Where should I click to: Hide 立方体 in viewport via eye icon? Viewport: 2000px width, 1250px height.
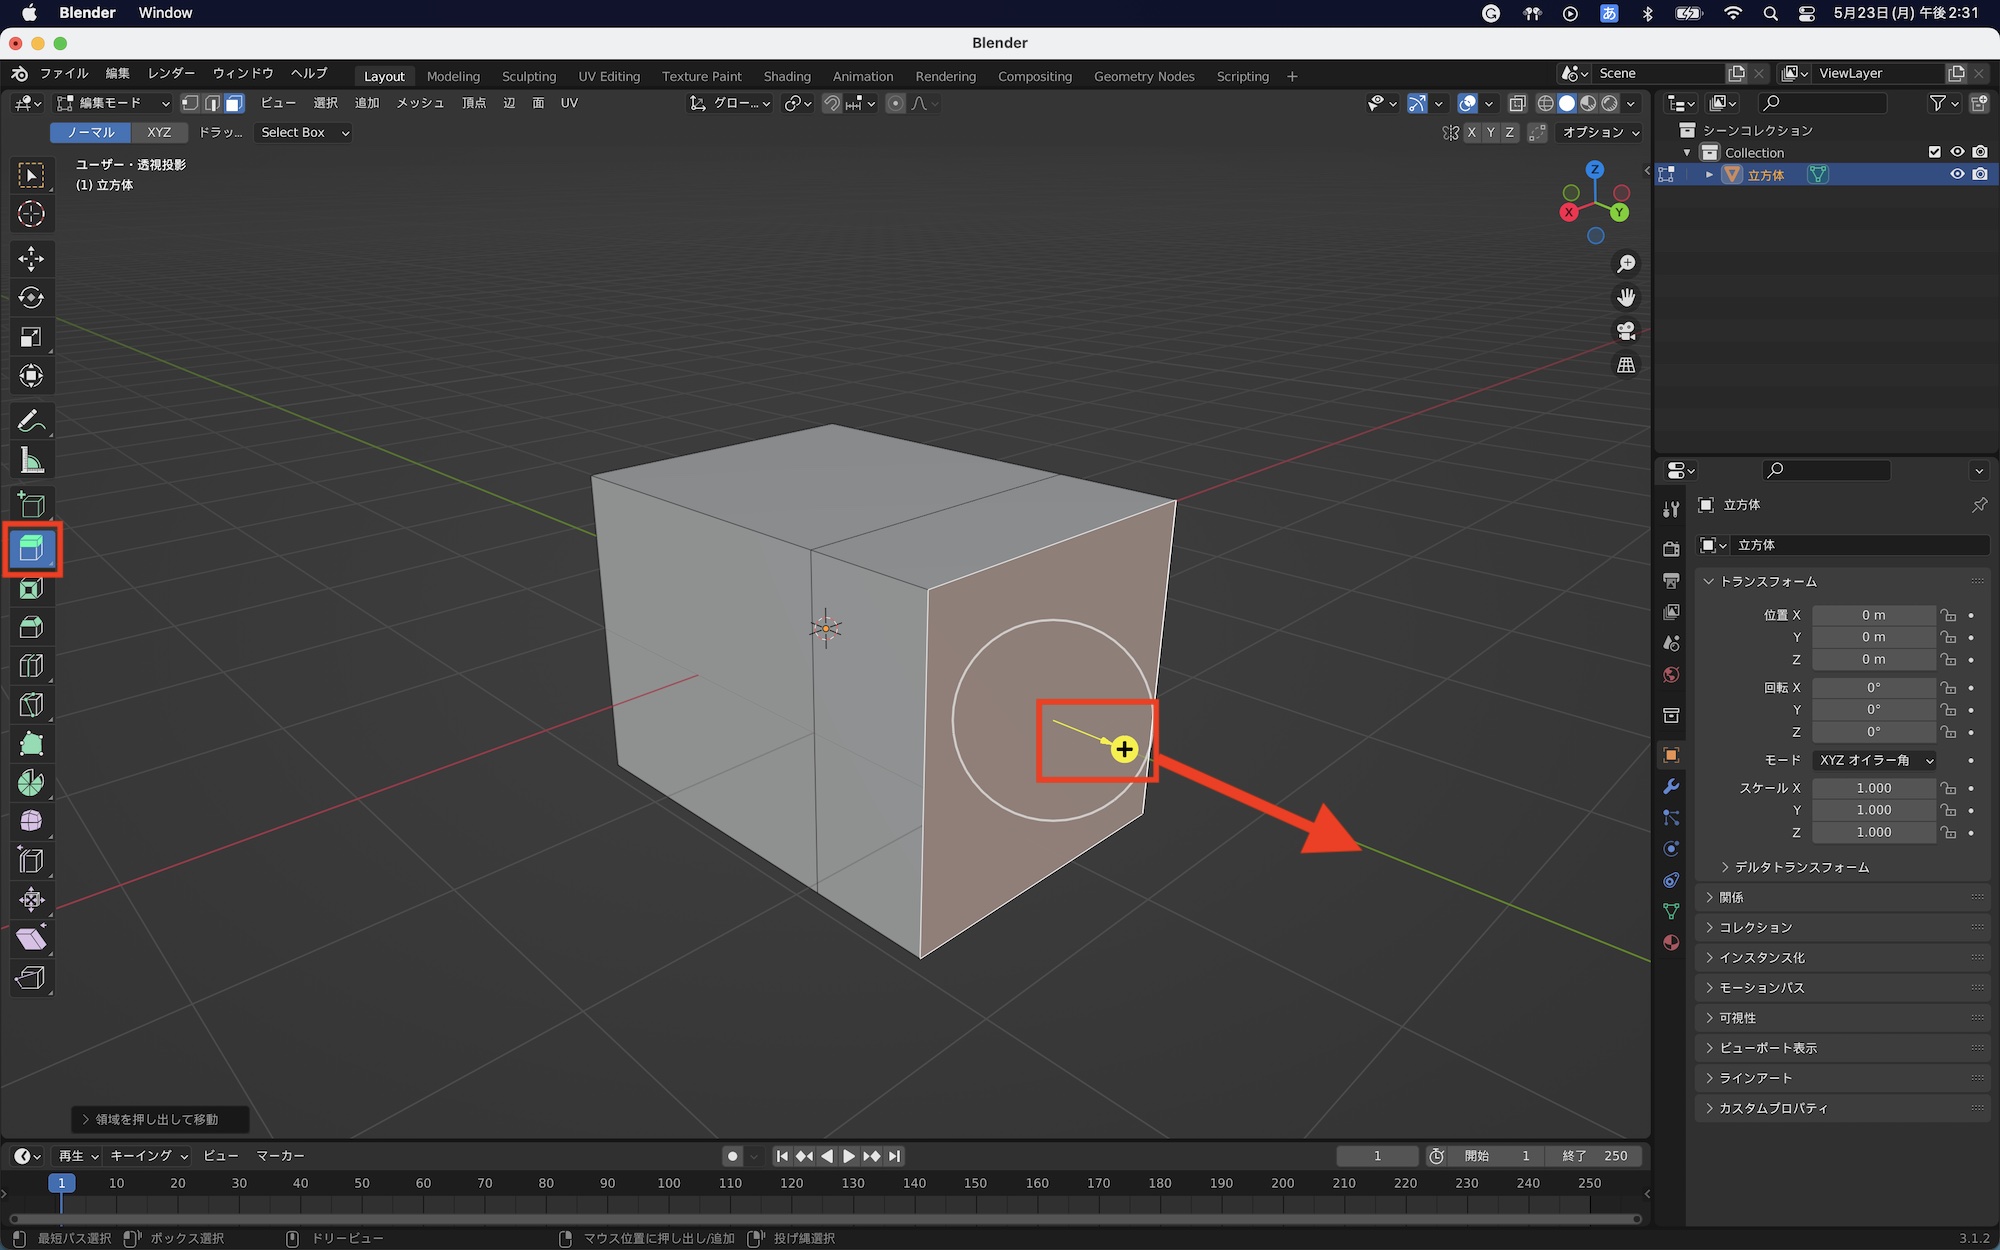1957,174
